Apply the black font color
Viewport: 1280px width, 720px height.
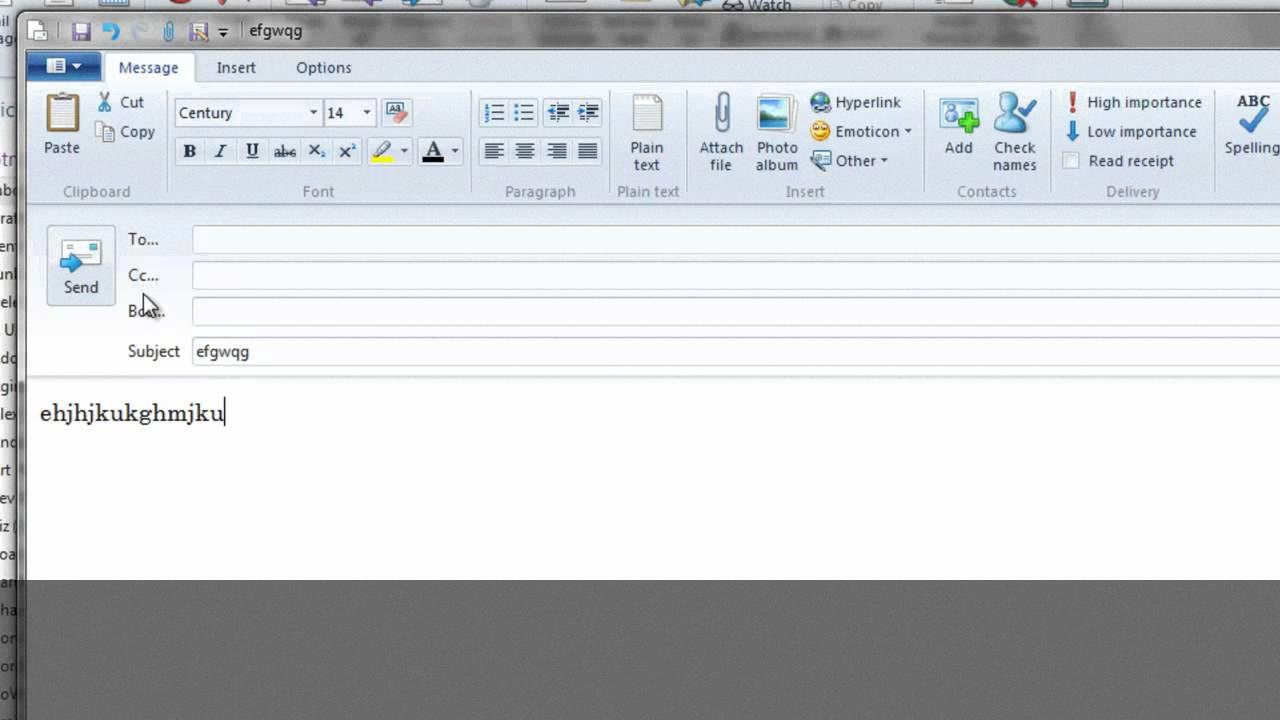coord(433,151)
